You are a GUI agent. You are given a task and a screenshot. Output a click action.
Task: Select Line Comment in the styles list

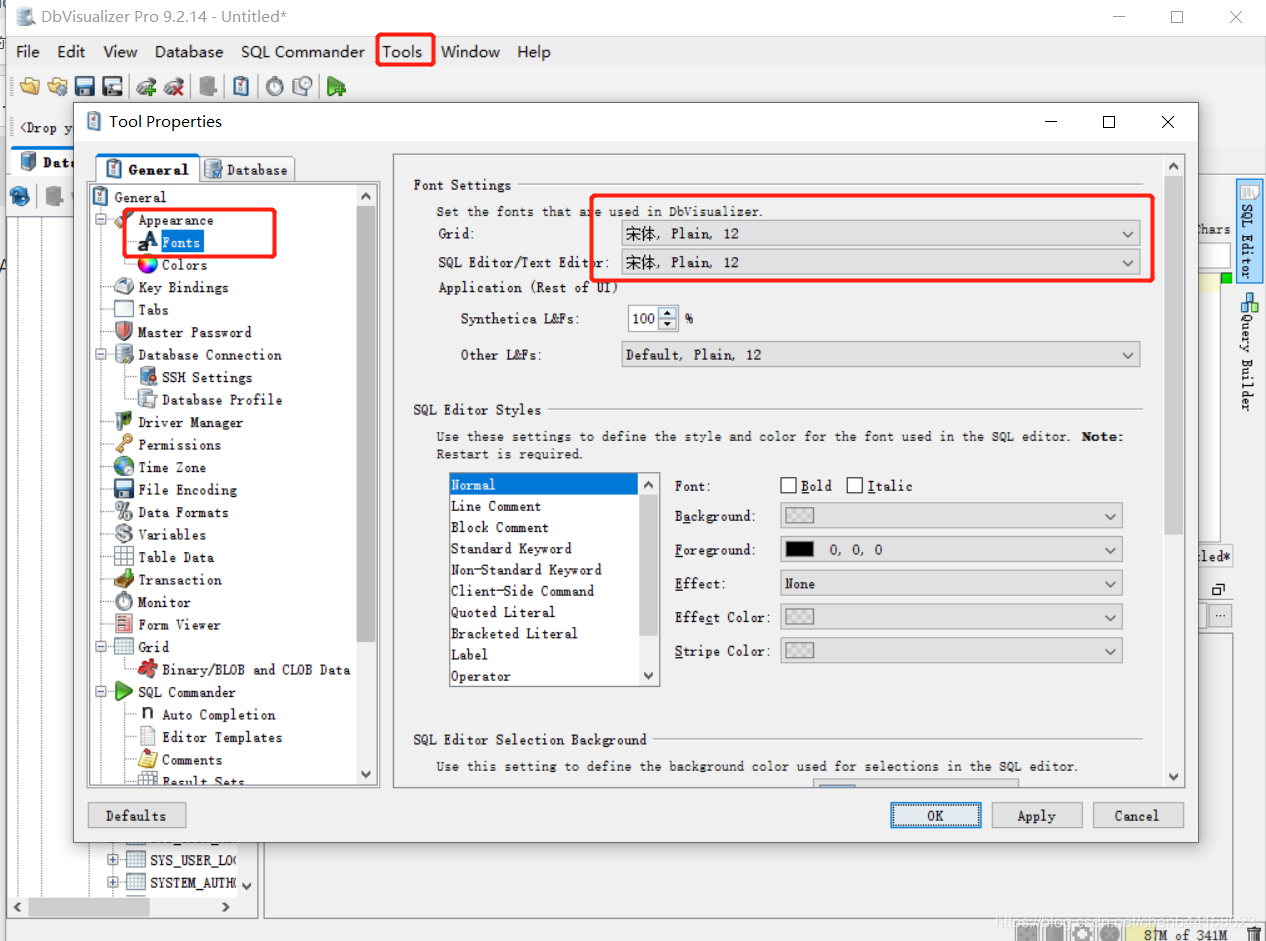tap(495, 505)
